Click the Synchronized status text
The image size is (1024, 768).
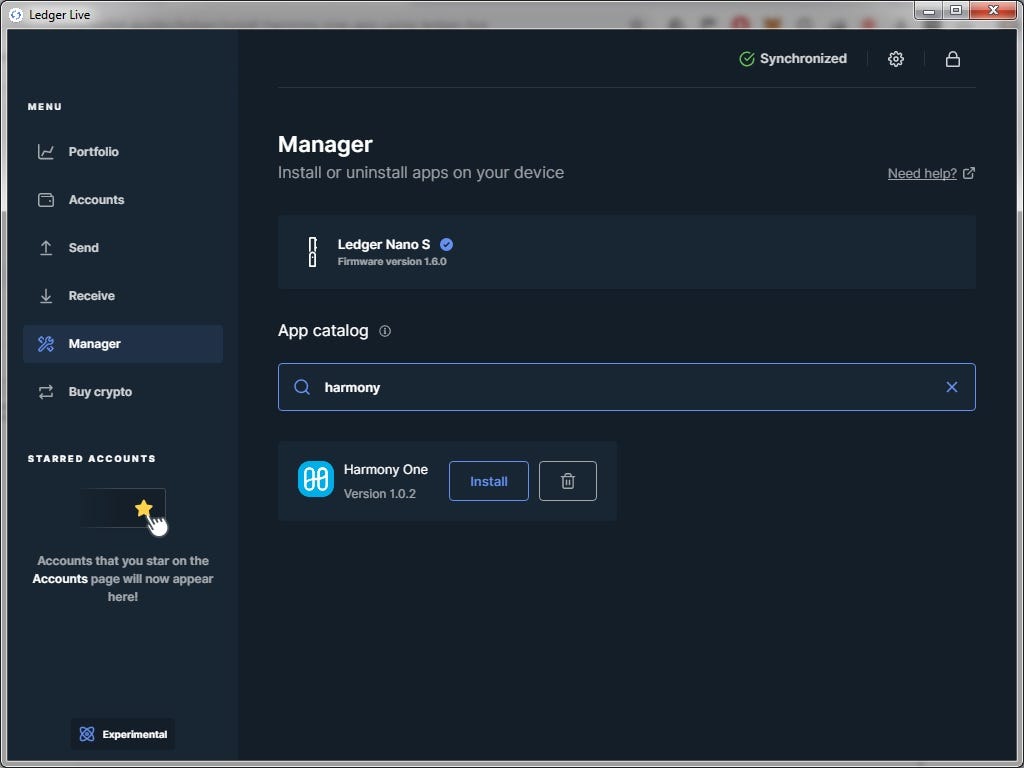(x=803, y=59)
